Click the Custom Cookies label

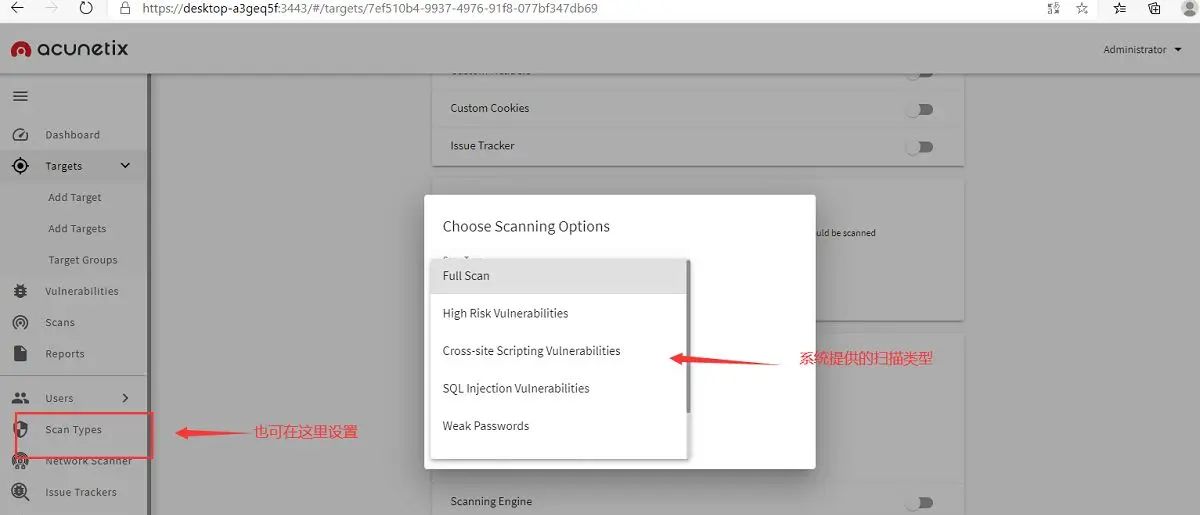click(x=490, y=108)
